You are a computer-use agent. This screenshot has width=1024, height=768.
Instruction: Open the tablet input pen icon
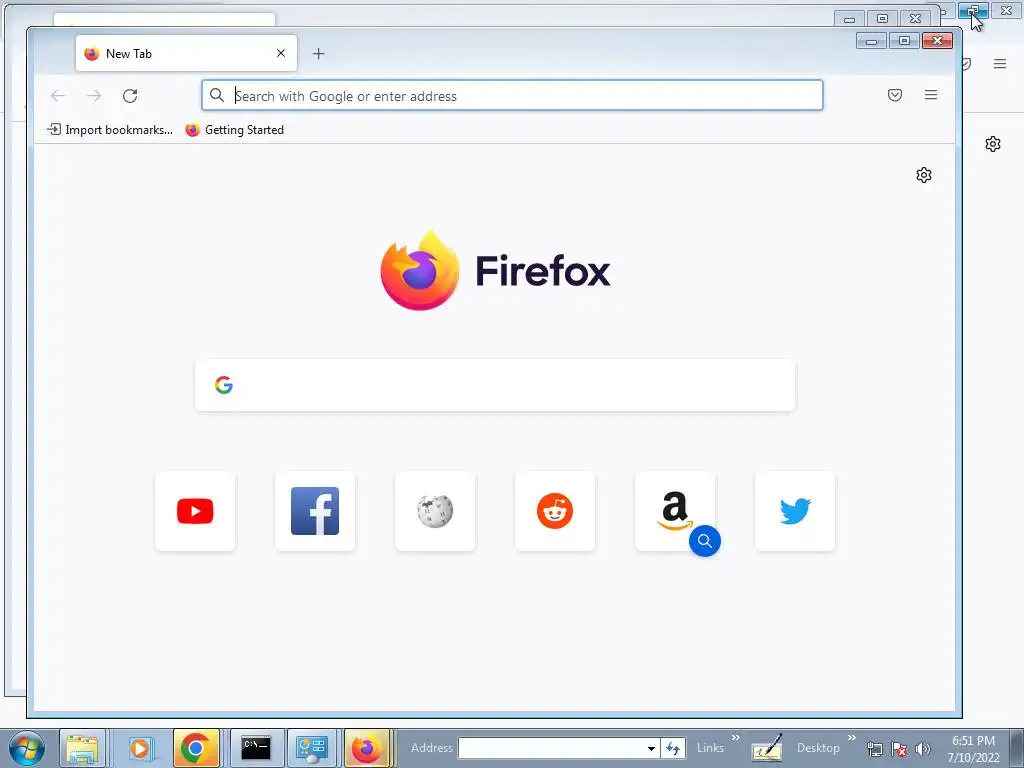767,748
